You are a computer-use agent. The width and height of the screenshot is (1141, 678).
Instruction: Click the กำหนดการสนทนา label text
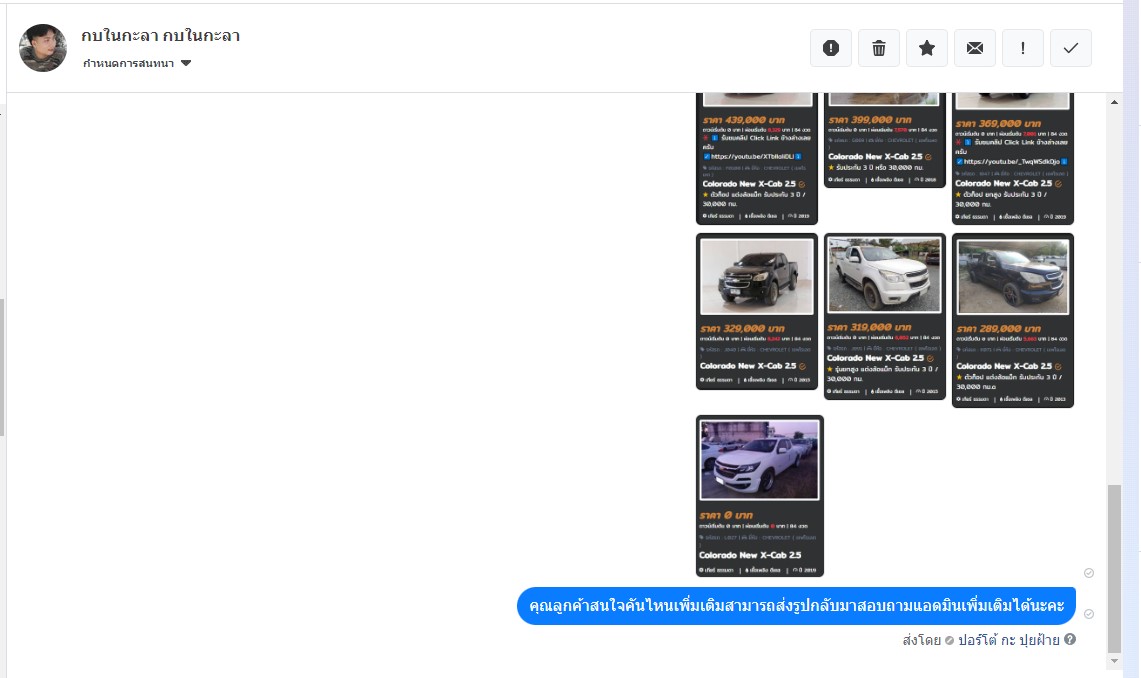click(129, 63)
